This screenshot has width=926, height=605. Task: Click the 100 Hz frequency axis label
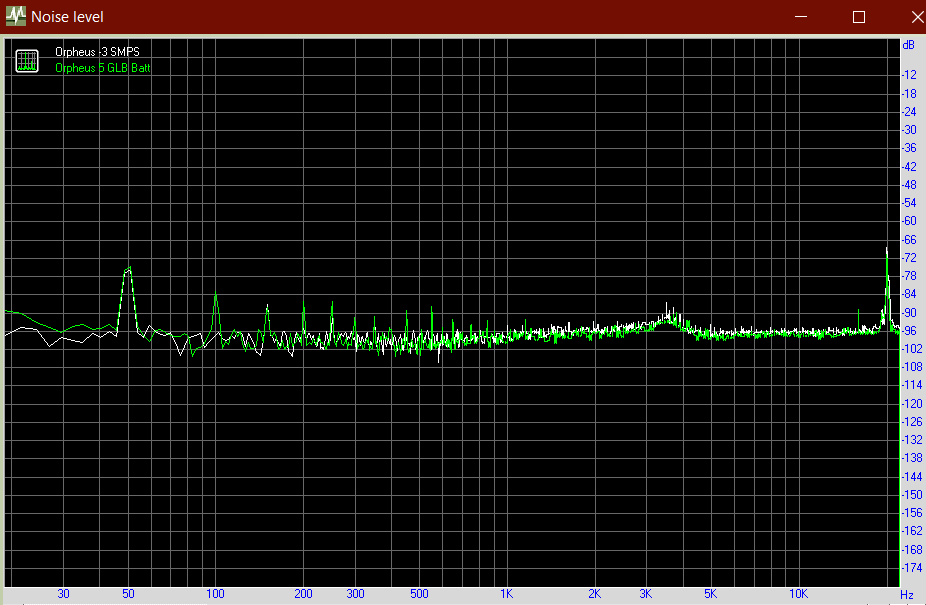point(215,594)
